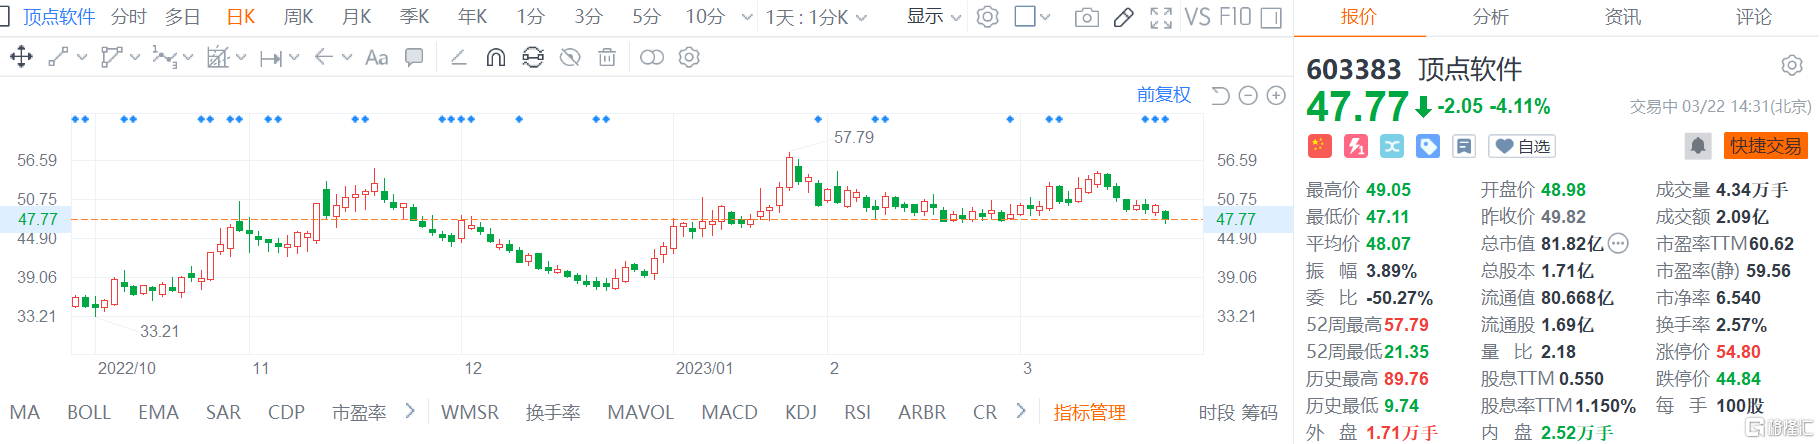Click the red China flag market icon
1820x444 pixels.
[x=1320, y=146]
